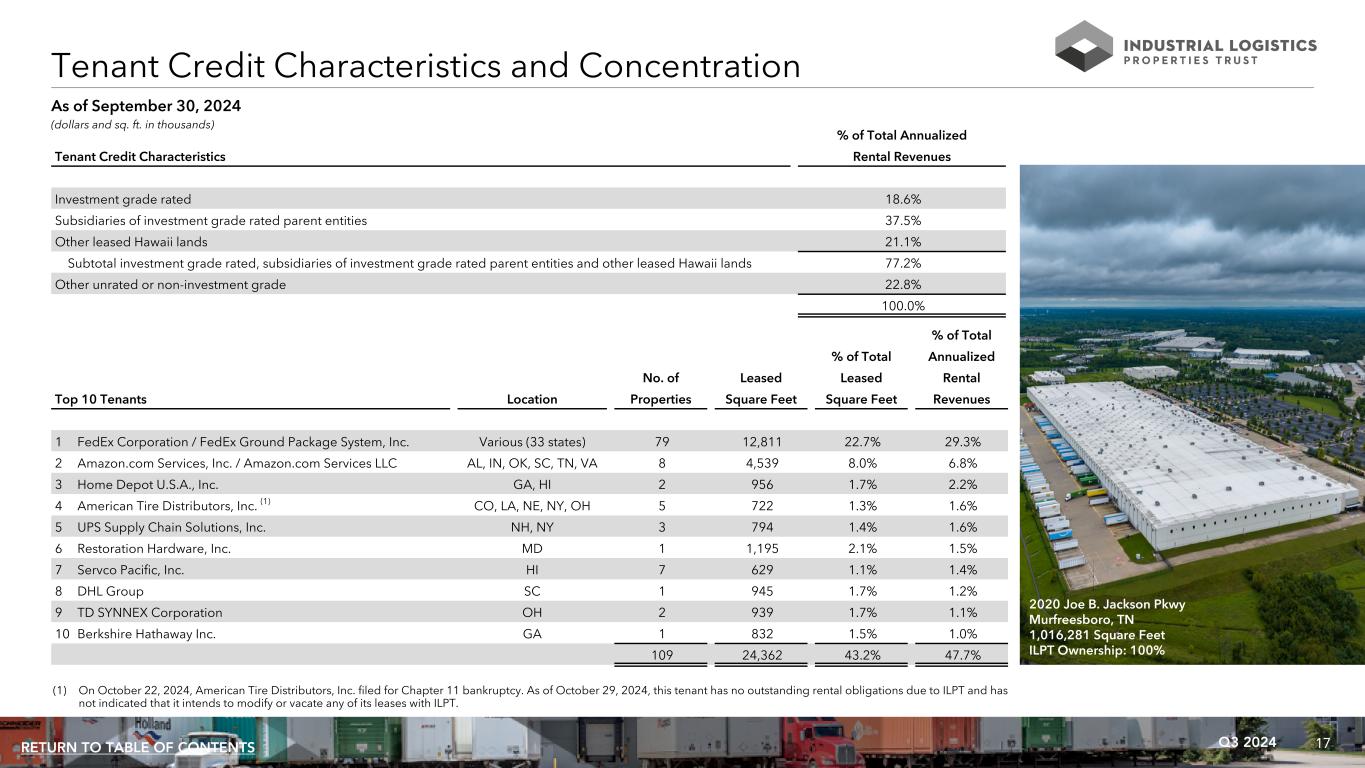Viewport: 1365px width, 768px height.
Task: Click the Berkshire Hathaway Inc. tenant name
Action: pos(146,634)
